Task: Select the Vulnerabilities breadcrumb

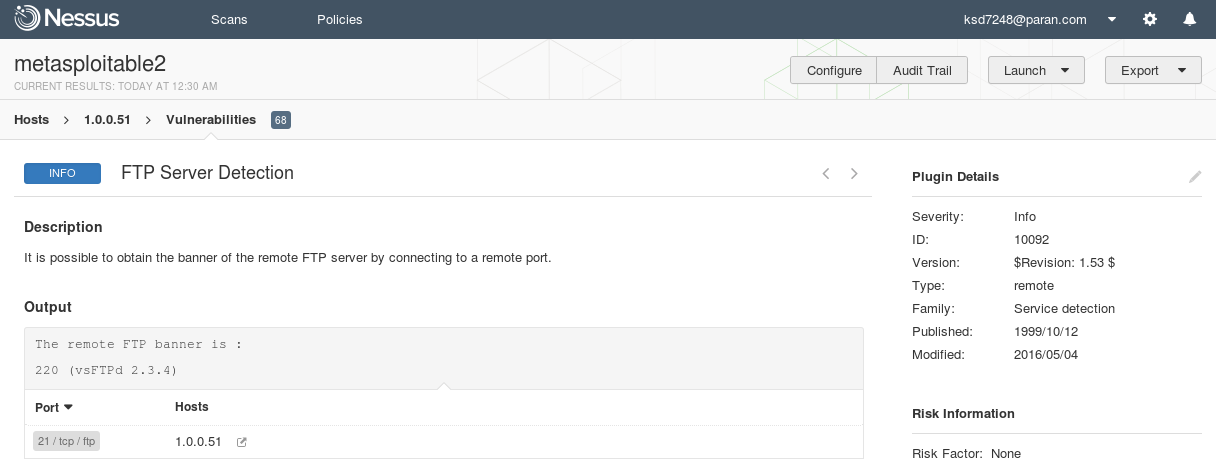Action: [x=211, y=120]
